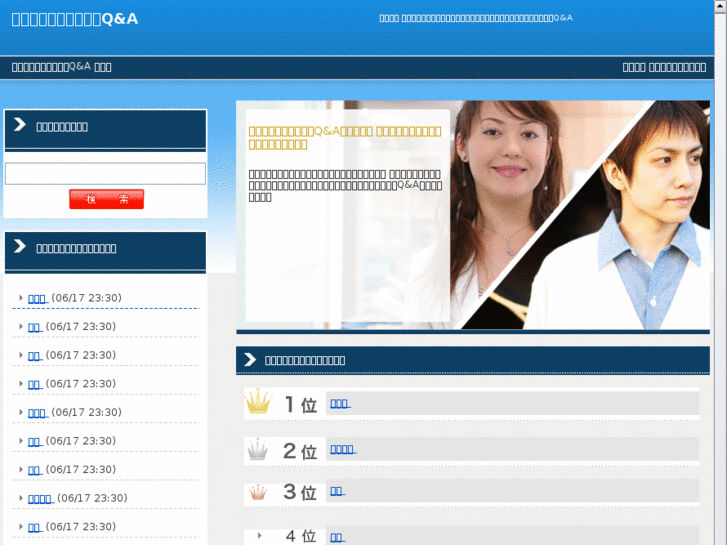Click the vertical scrollbar track

tap(721, 278)
